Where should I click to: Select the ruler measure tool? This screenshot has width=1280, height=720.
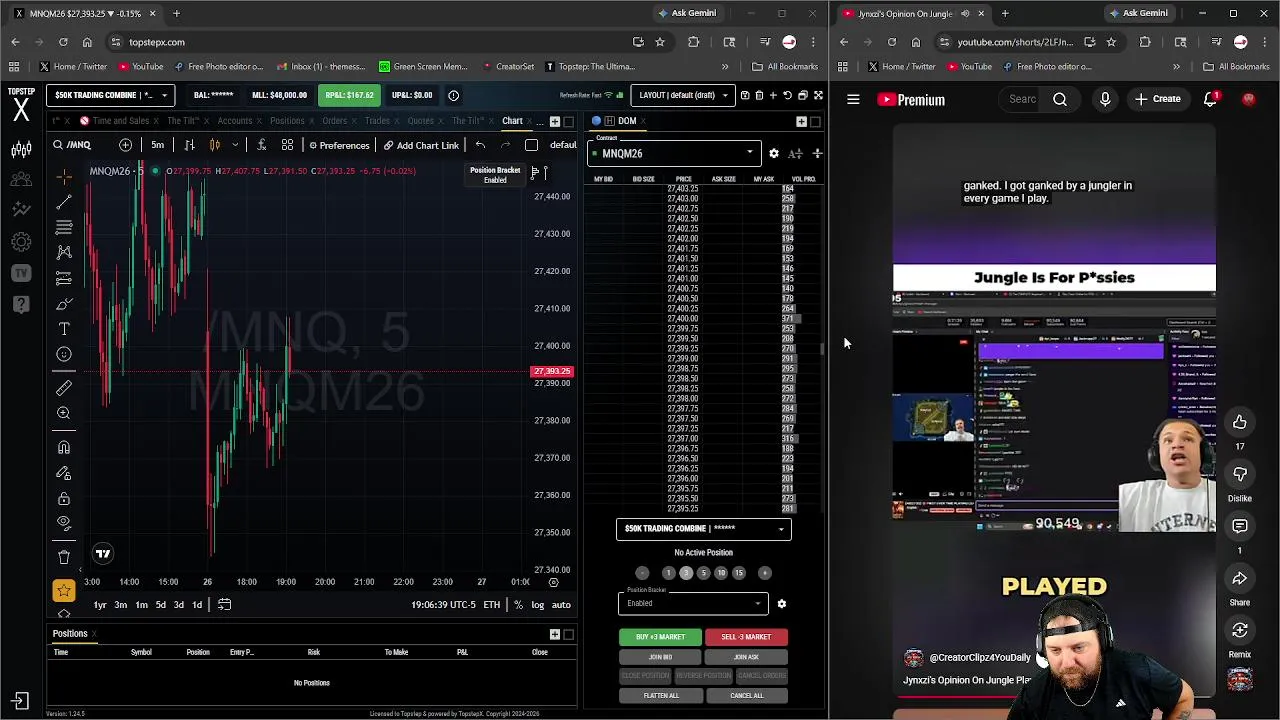[64, 387]
